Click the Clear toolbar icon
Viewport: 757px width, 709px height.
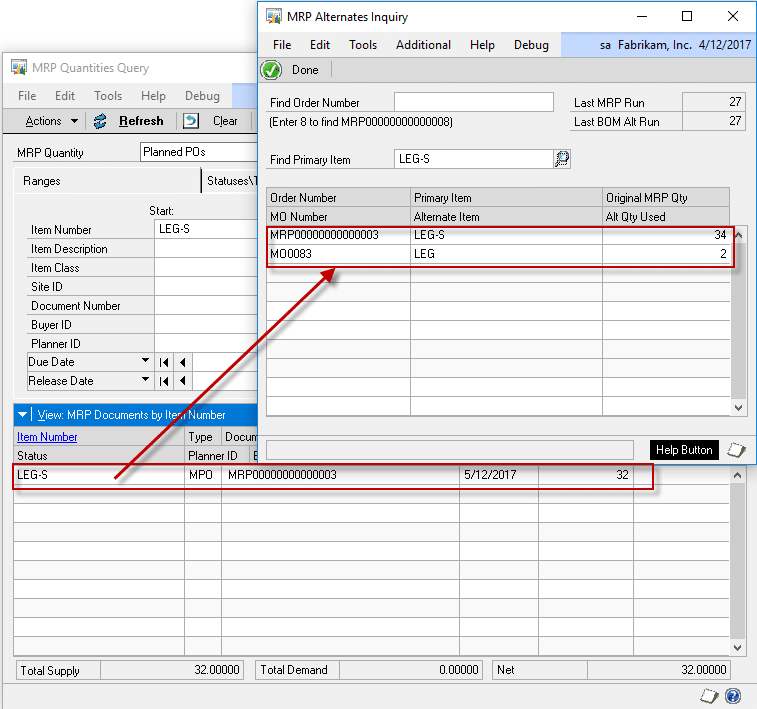click(191, 121)
